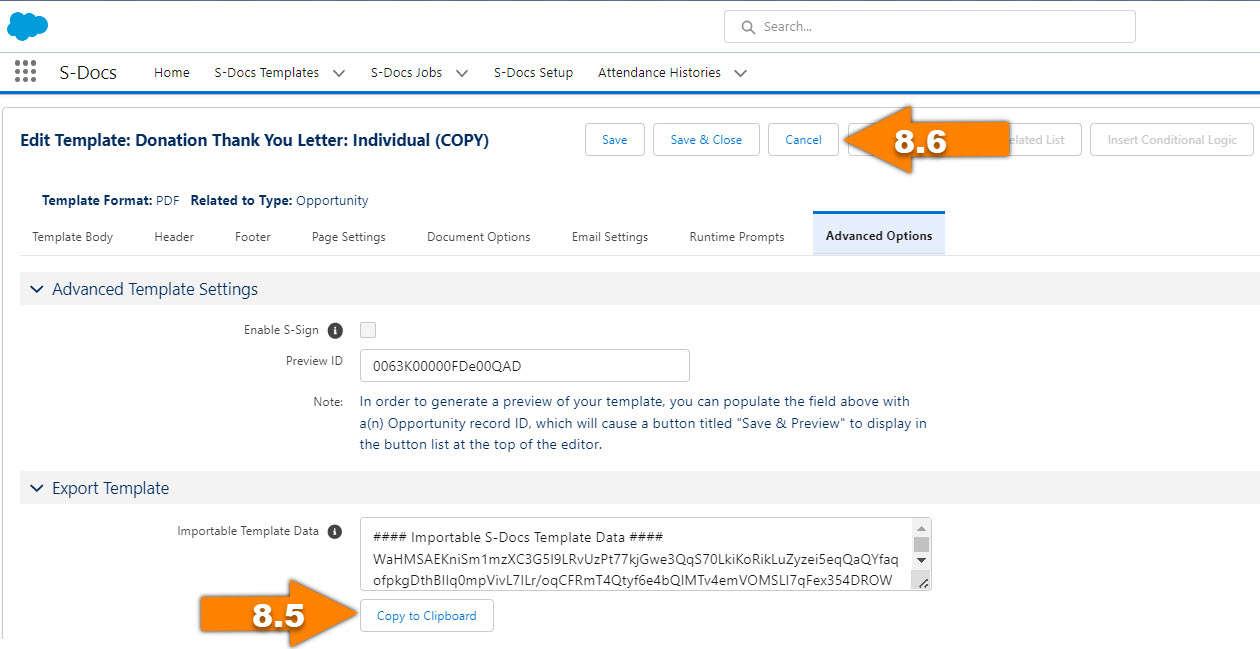Collapse the Export Template section
This screenshot has width=1260, height=649.
37,488
